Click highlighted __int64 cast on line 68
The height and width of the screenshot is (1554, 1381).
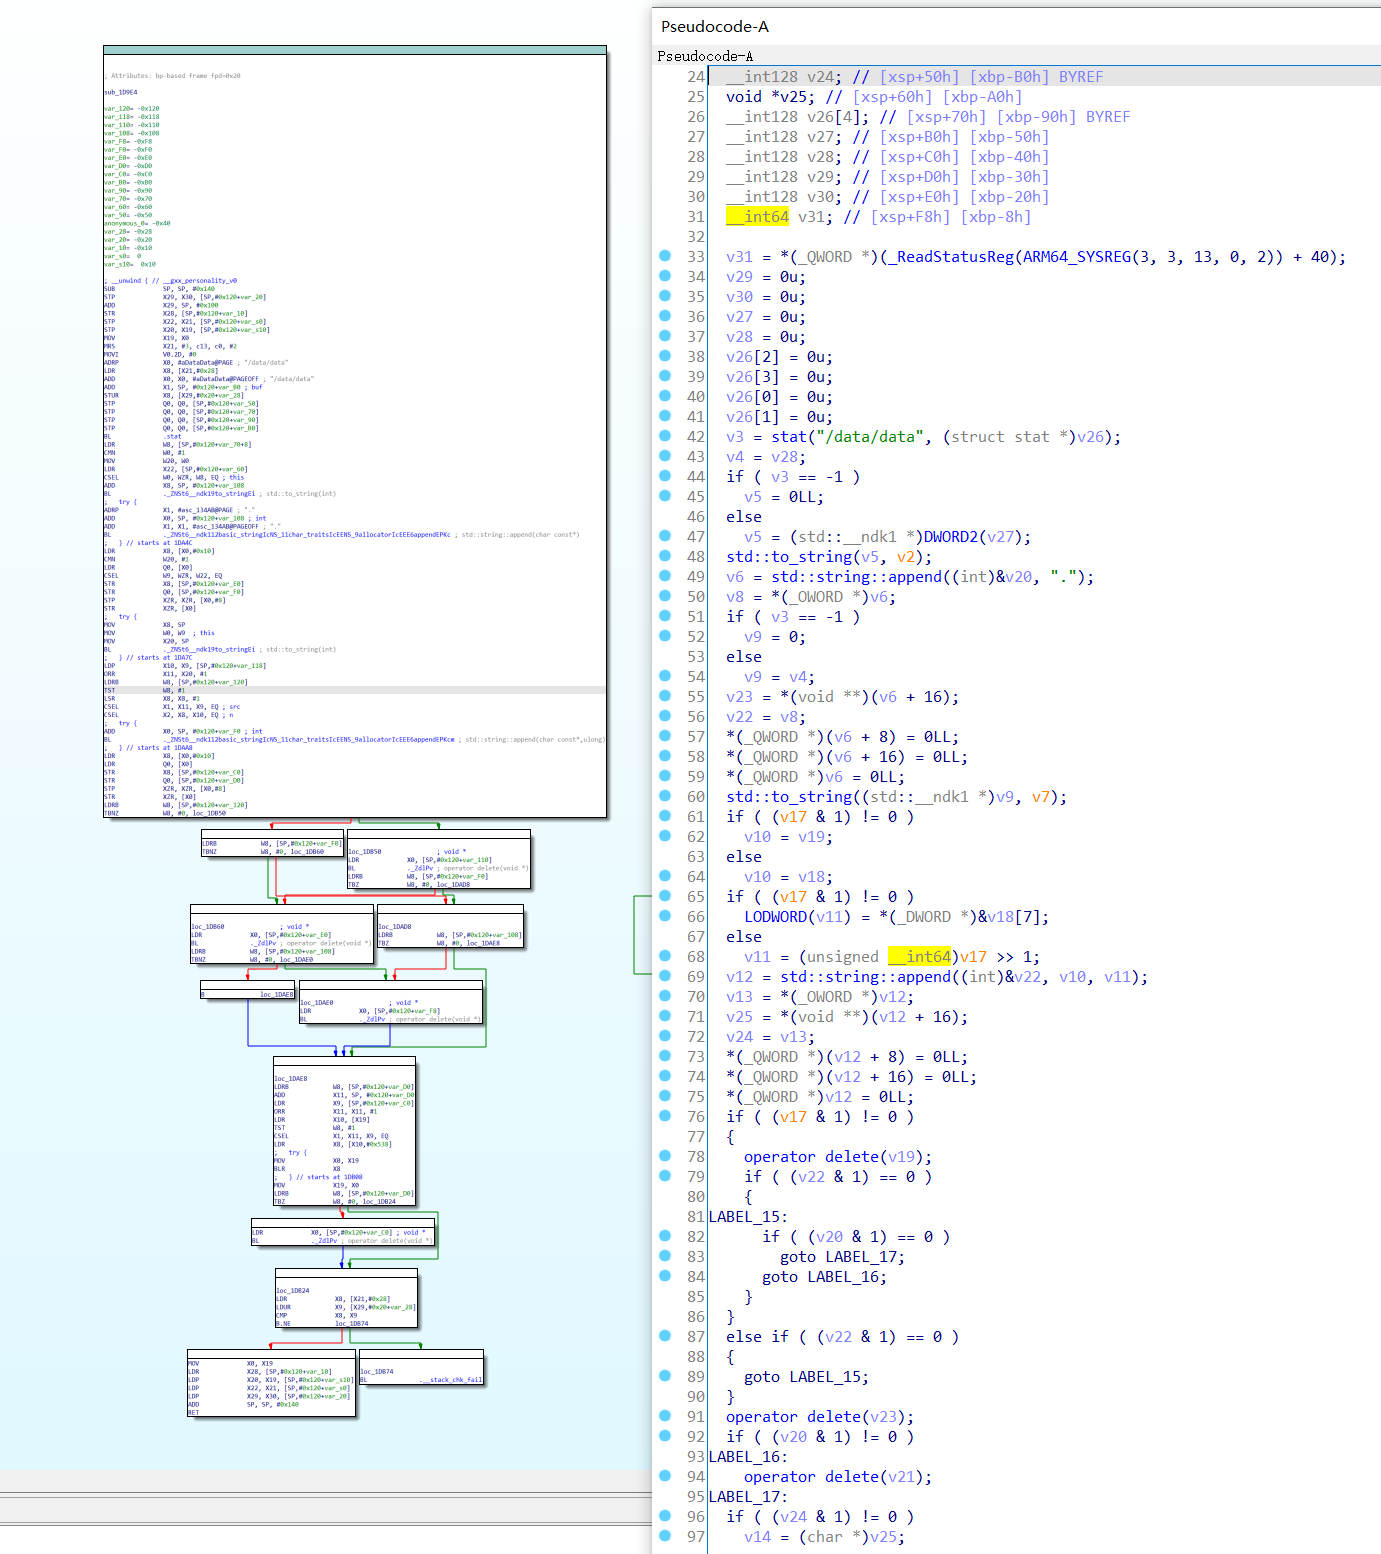(920, 956)
